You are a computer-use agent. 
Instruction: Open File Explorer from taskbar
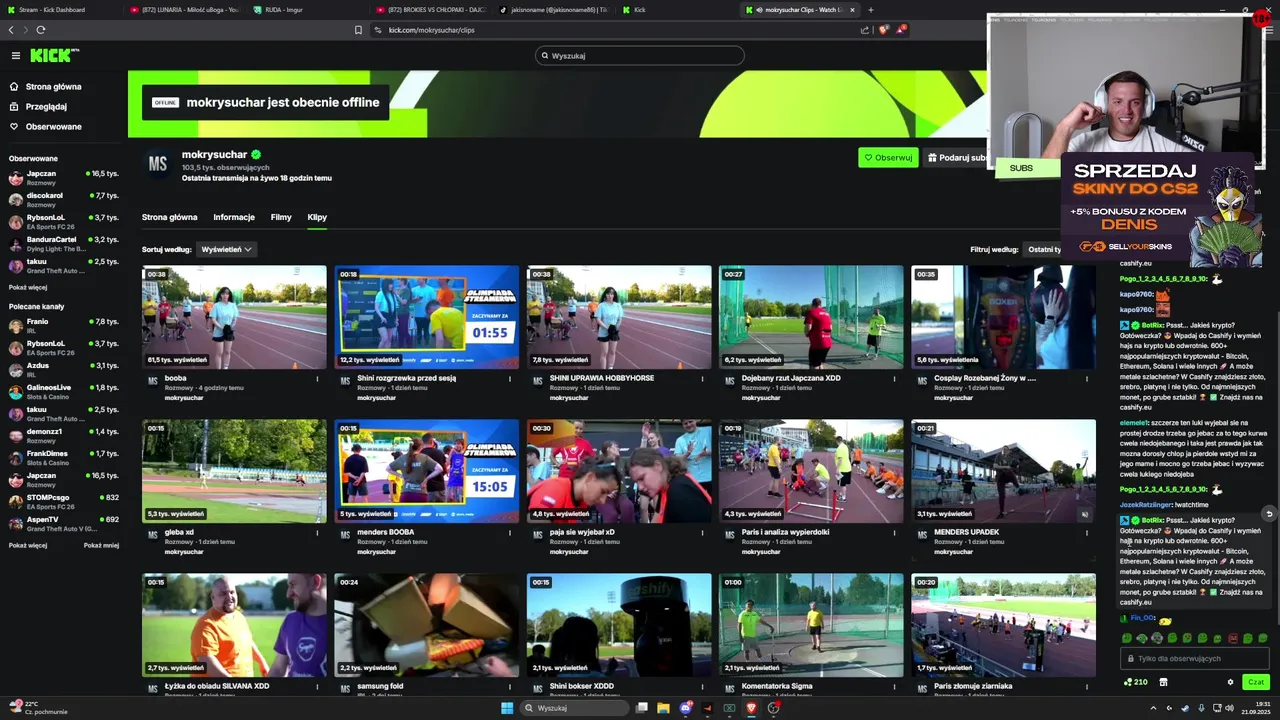coord(663,708)
